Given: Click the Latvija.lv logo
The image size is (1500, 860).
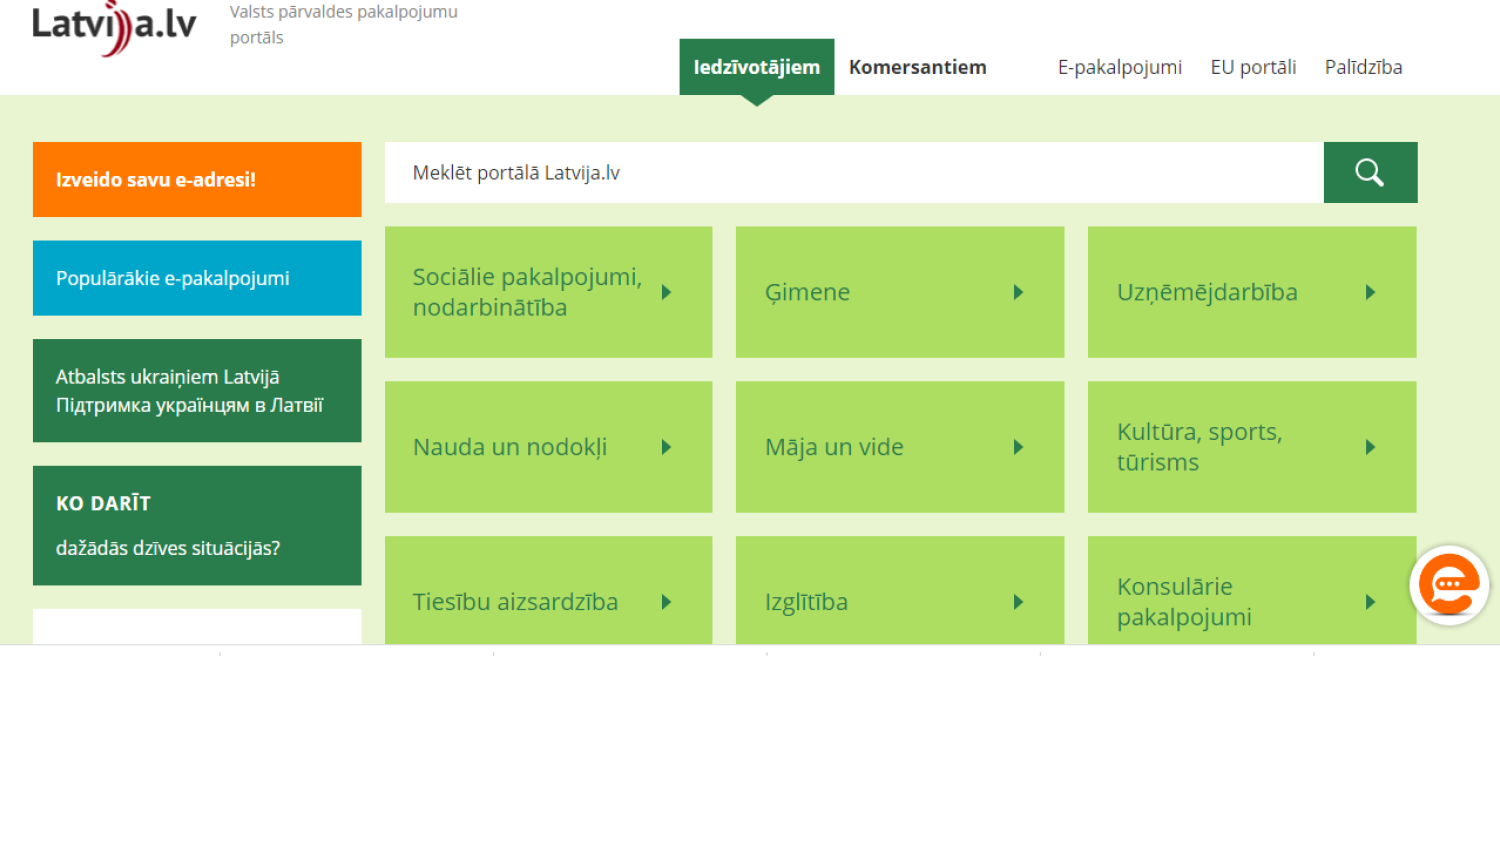Looking at the screenshot, I should tap(114, 27).
